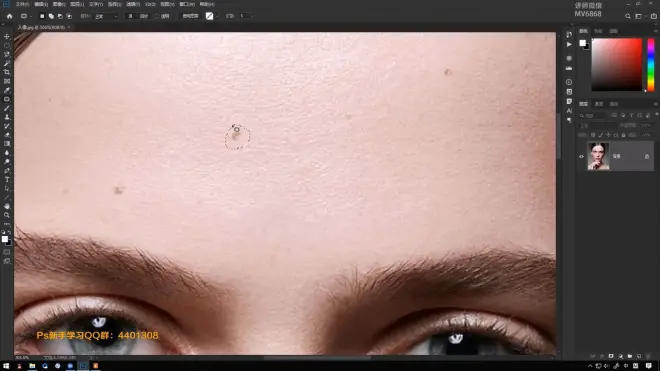This screenshot has height=371, width=660.
Task: Select the Magic Wand tool
Action: pos(7,63)
